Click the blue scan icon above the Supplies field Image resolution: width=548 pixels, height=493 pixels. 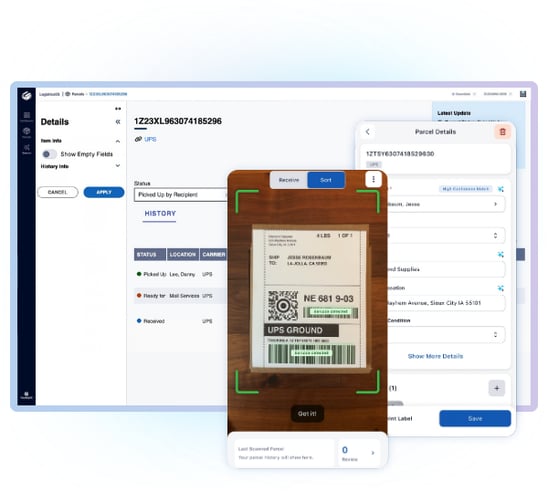tap(500, 254)
